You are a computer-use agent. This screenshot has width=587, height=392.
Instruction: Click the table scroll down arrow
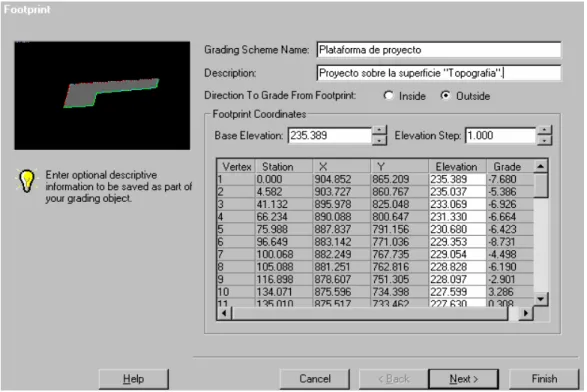pos(541,299)
